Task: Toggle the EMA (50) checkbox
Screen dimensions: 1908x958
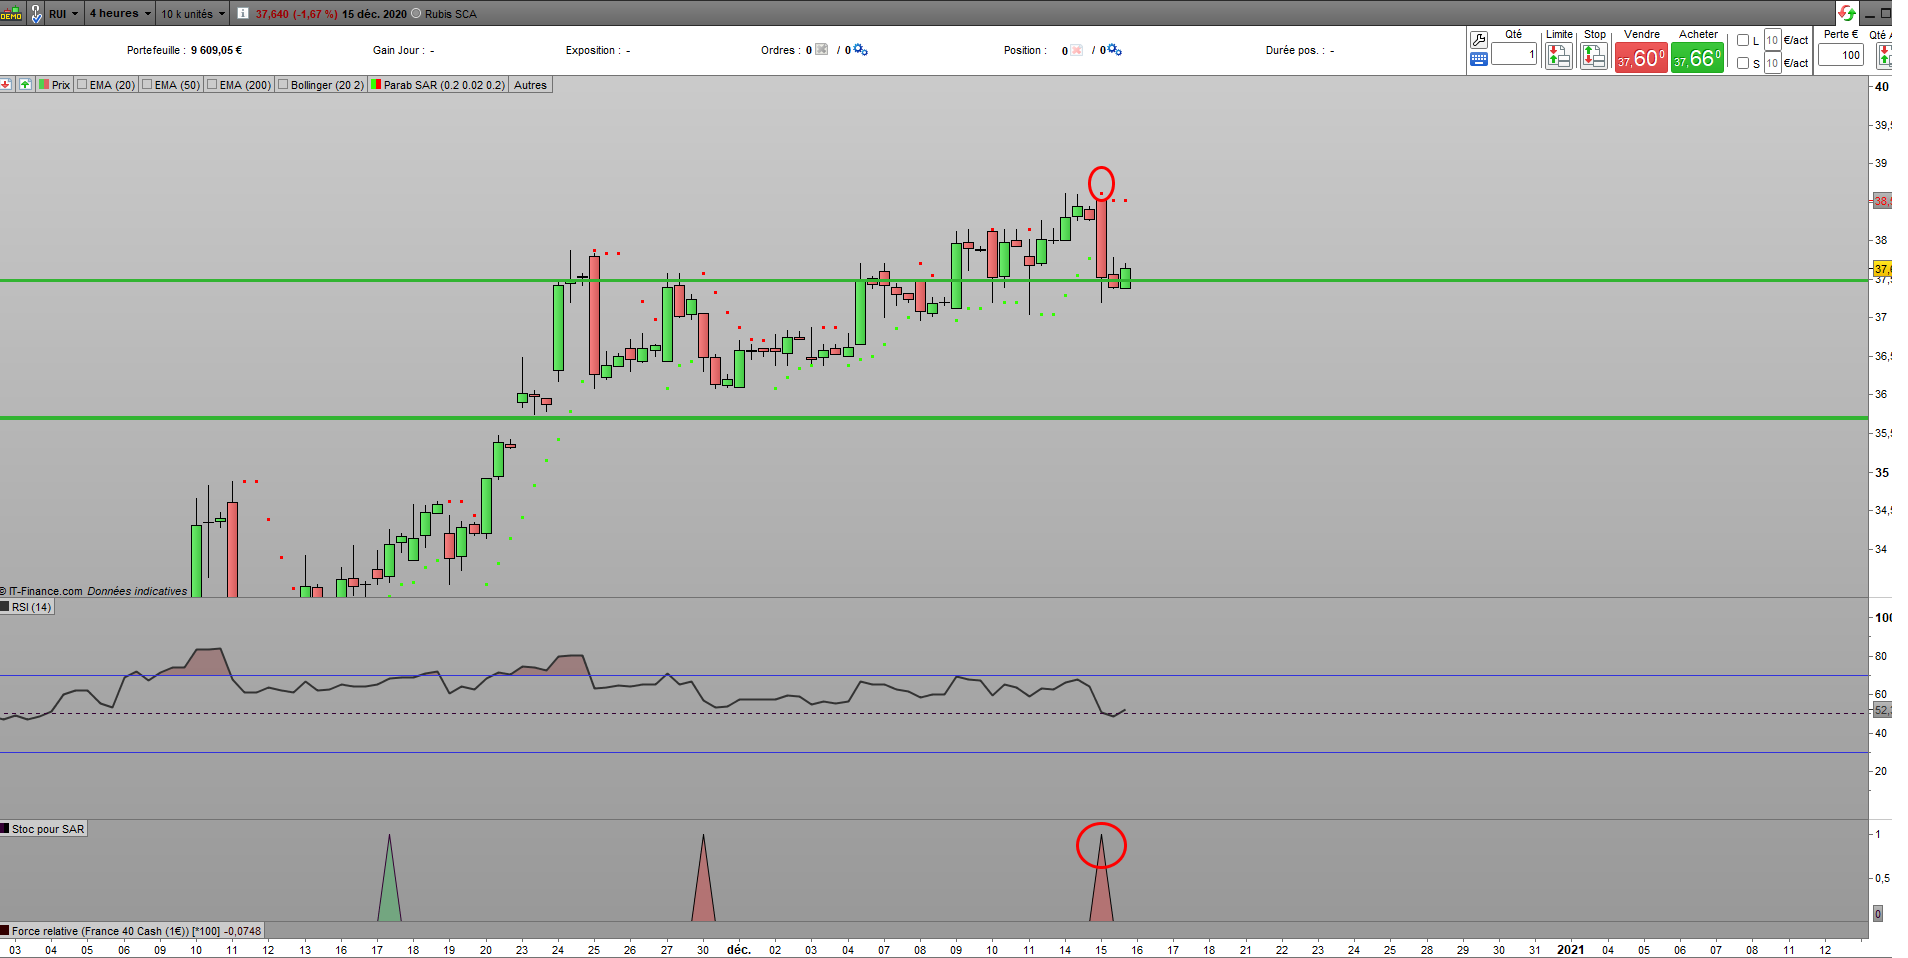Action: 148,85
